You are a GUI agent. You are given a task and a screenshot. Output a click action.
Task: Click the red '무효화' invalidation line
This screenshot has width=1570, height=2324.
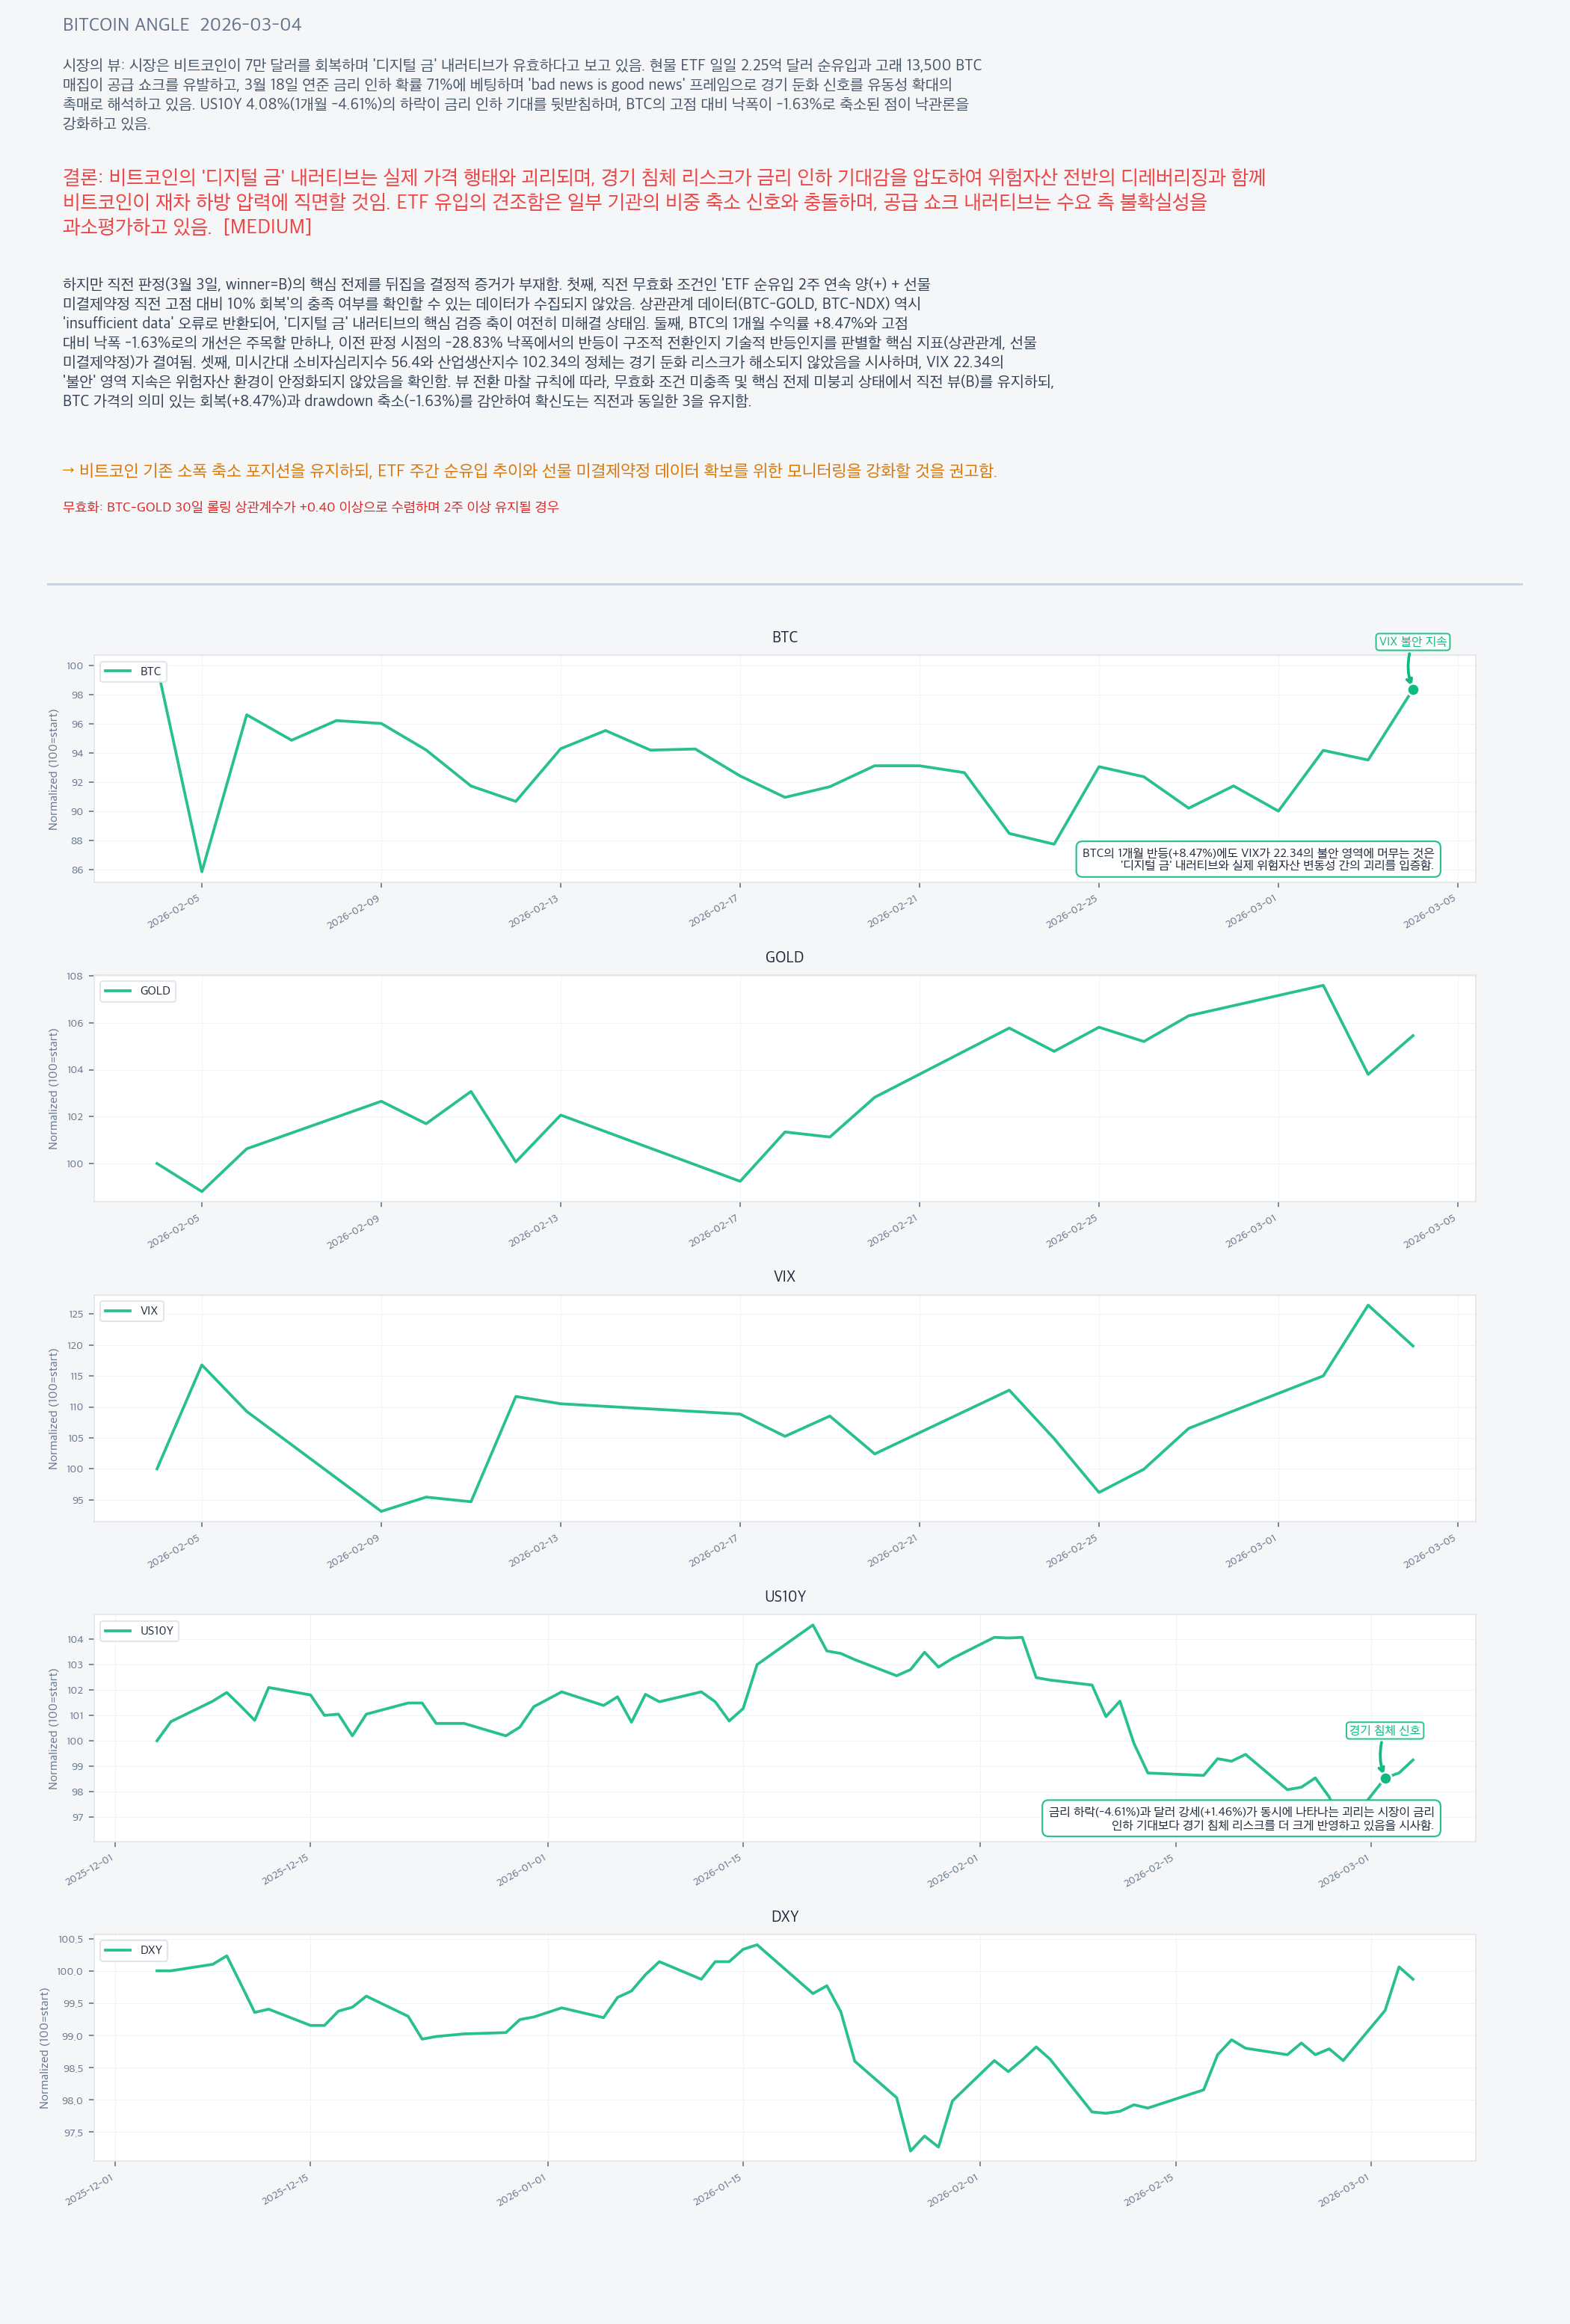click(x=310, y=507)
